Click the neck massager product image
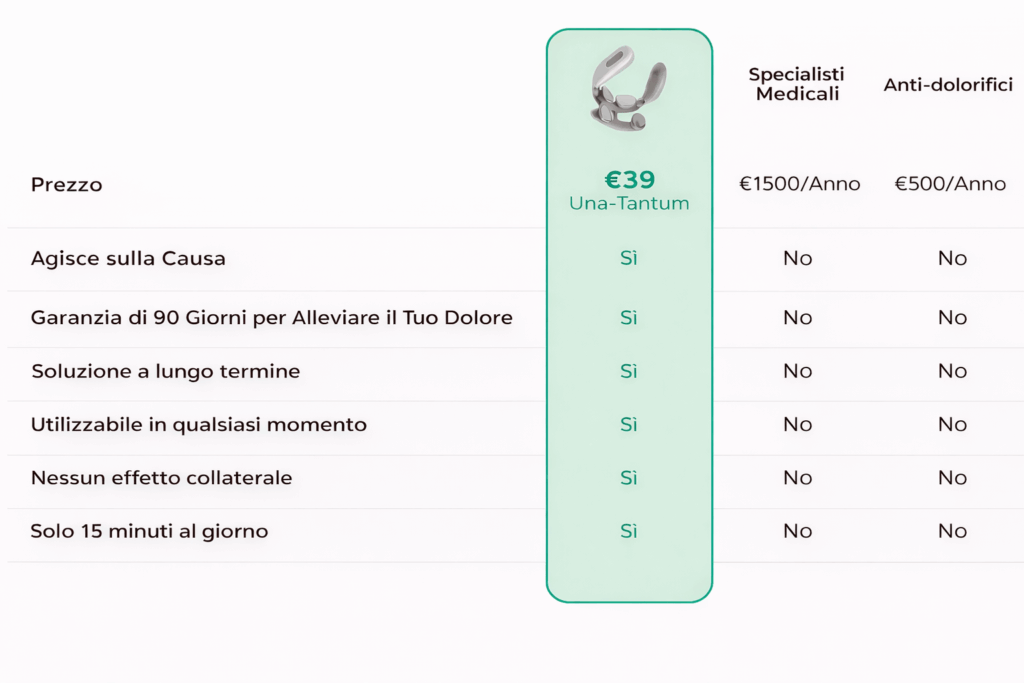1024x683 pixels. coord(628,88)
